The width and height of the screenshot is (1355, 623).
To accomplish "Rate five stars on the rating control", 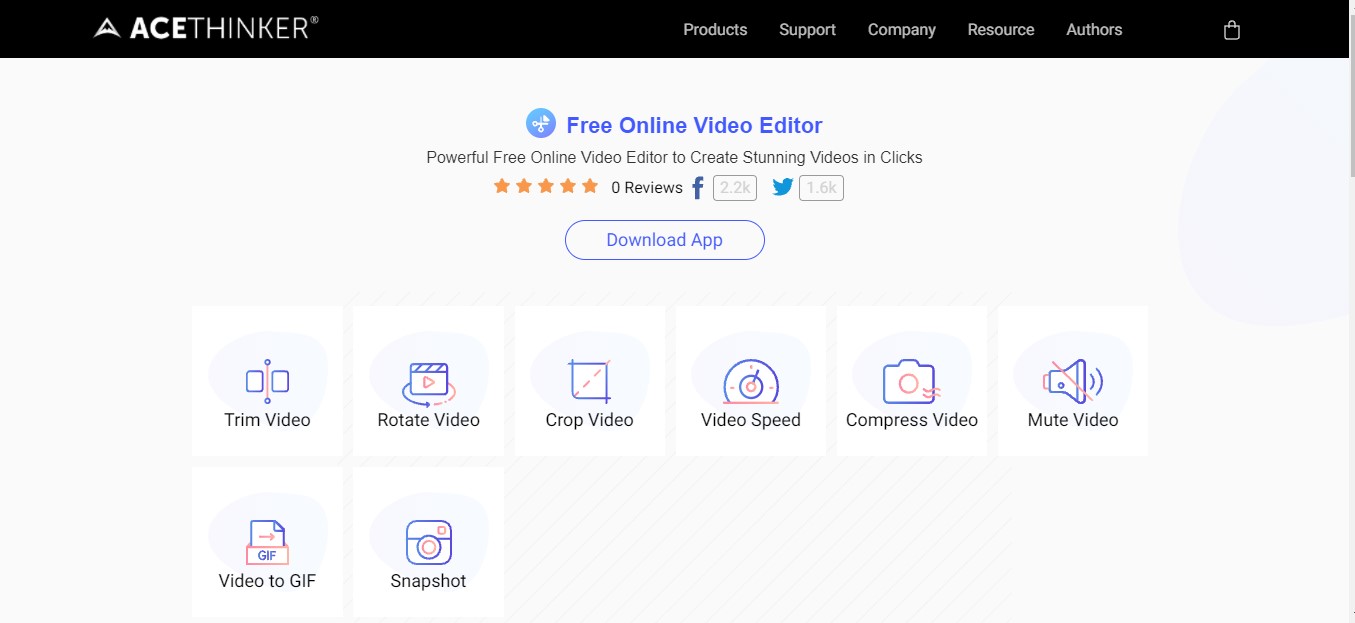I will [589, 185].
